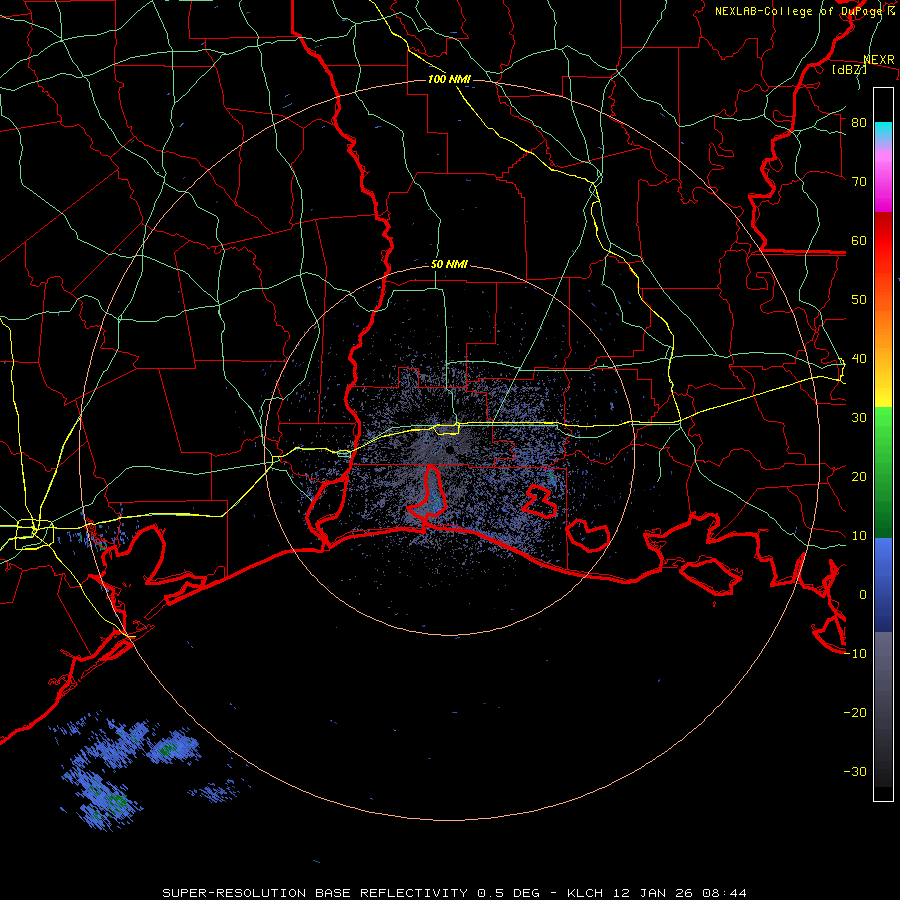Click the red band of the color legend
Image resolution: width=900 pixels, height=900 pixels.
click(x=883, y=241)
